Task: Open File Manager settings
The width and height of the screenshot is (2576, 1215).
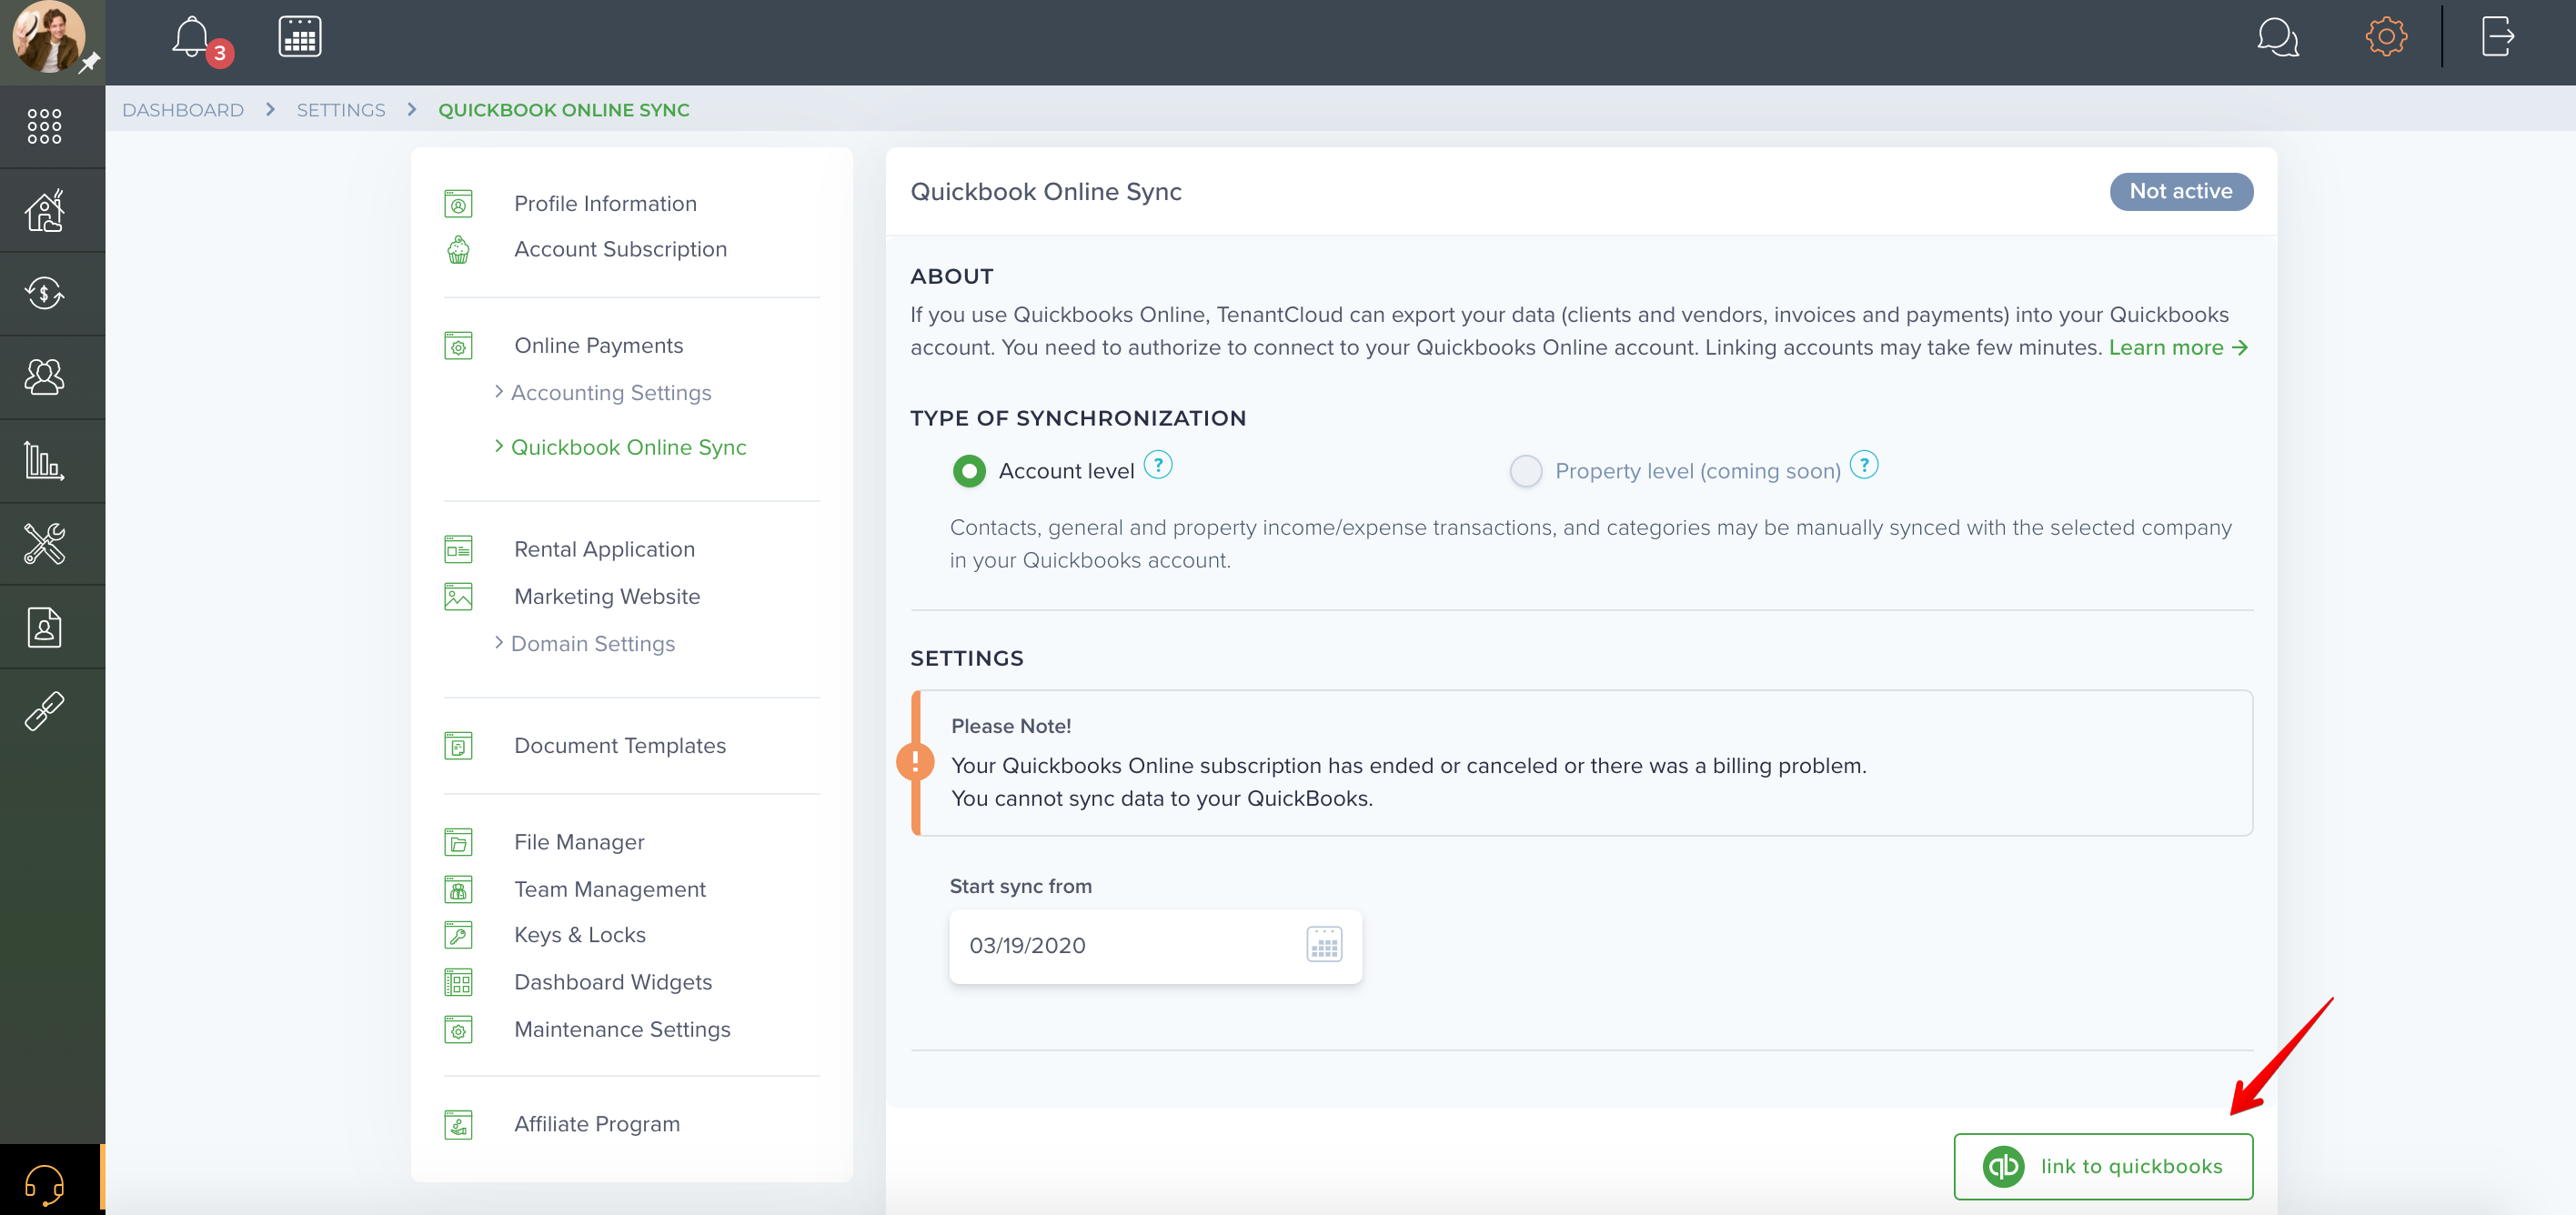Action: [579, 843]
